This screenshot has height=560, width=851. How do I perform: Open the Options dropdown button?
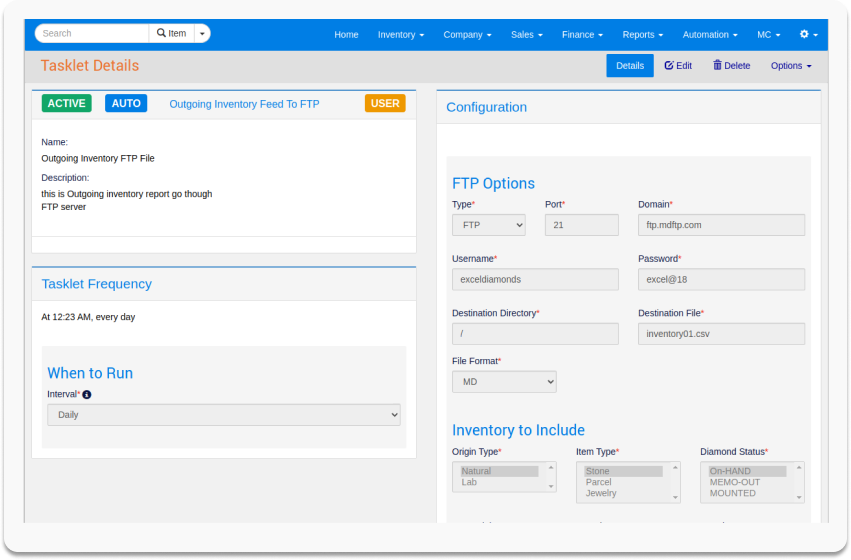pos(791,66)
